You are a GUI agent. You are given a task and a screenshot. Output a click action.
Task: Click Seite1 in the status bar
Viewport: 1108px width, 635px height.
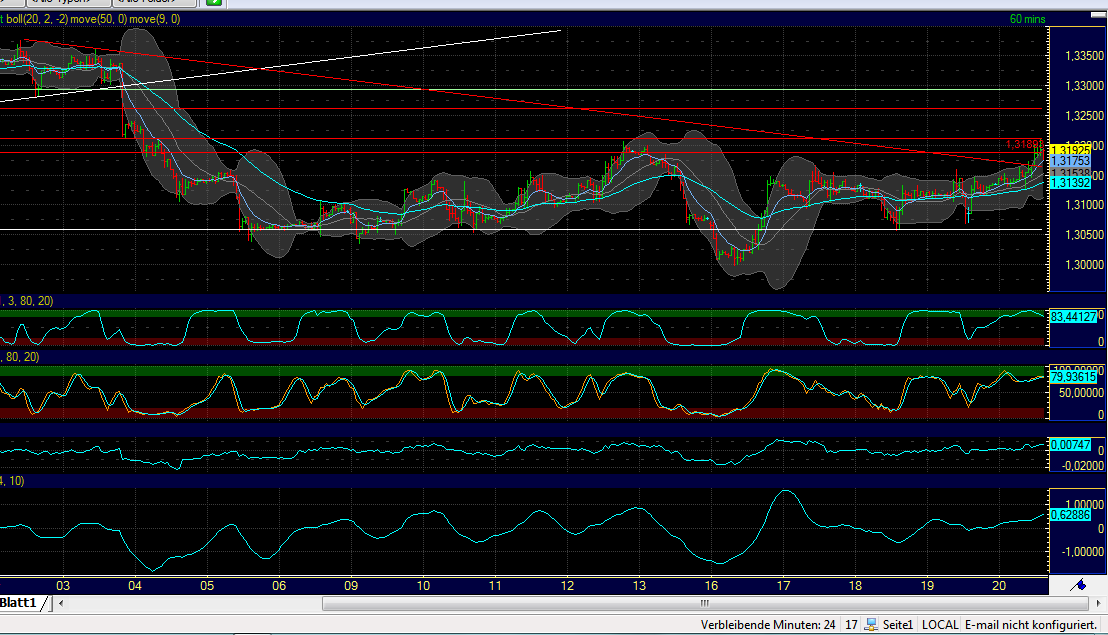point(897,624)
